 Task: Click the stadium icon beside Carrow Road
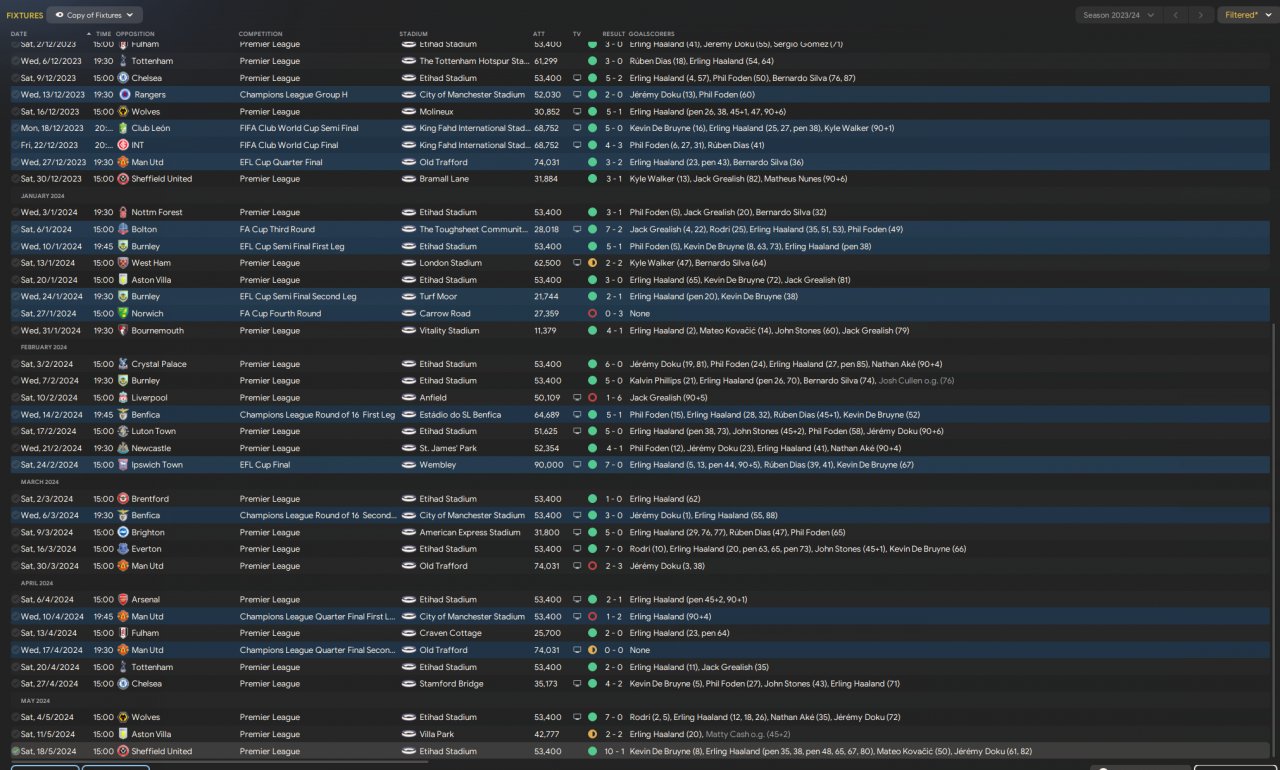click(x=409, y=313)
